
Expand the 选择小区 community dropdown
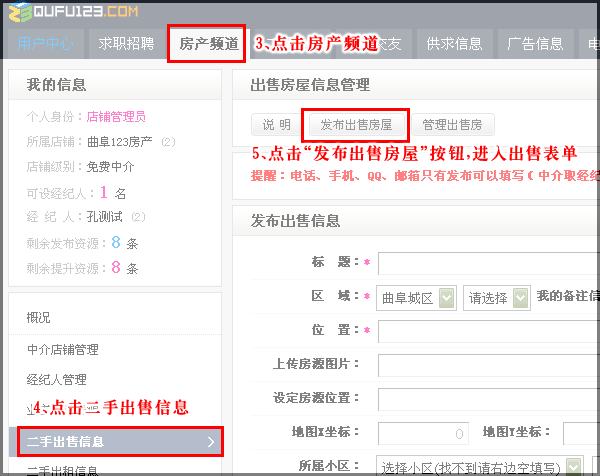pos(470,466)
